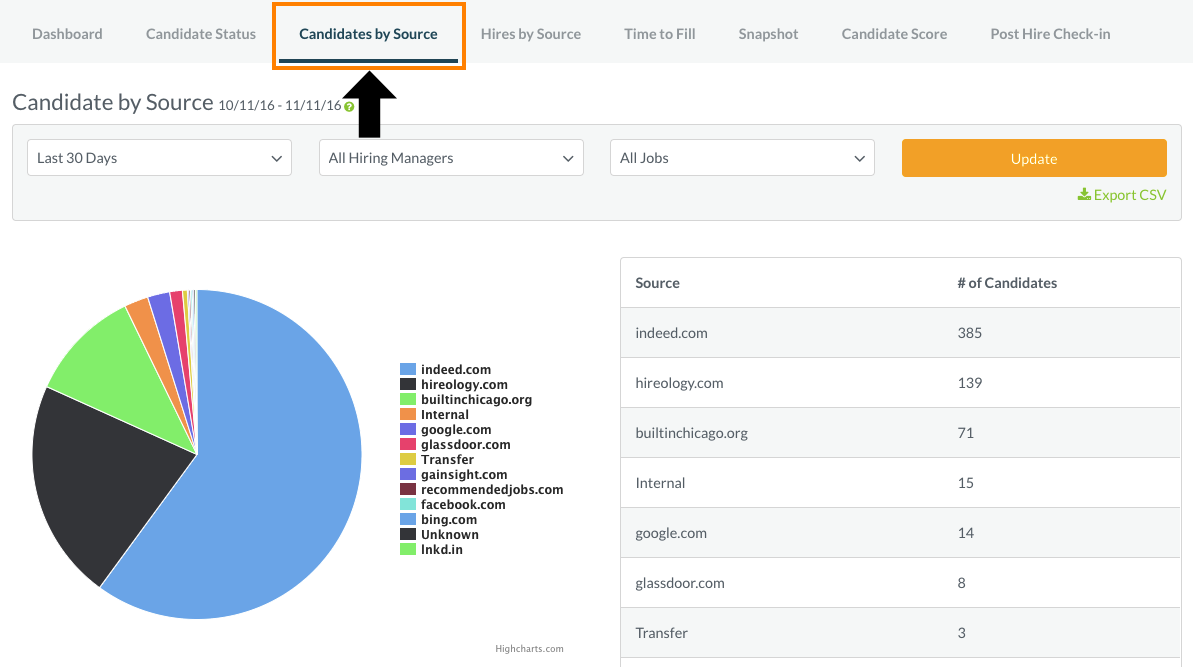
Task: Click glassdoor.com legend label
Action: 466,444
